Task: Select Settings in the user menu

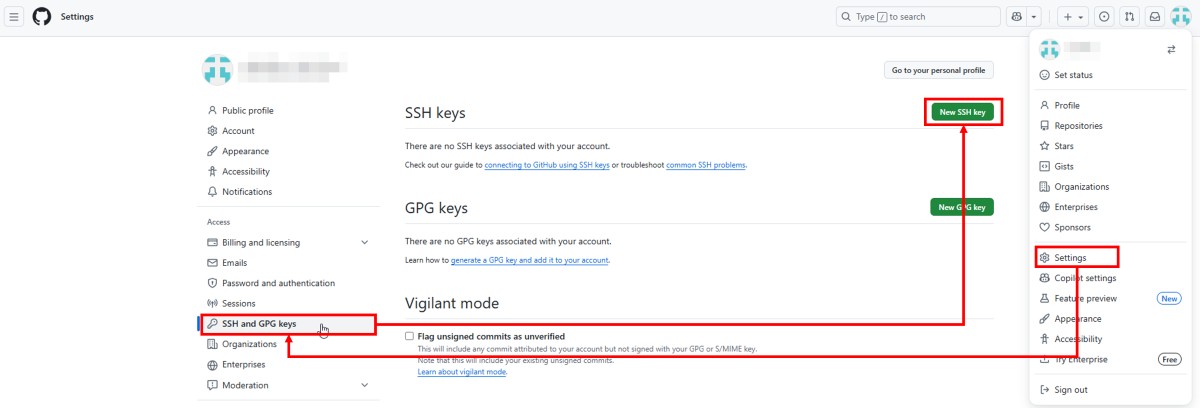Action: pos(1070,258)
